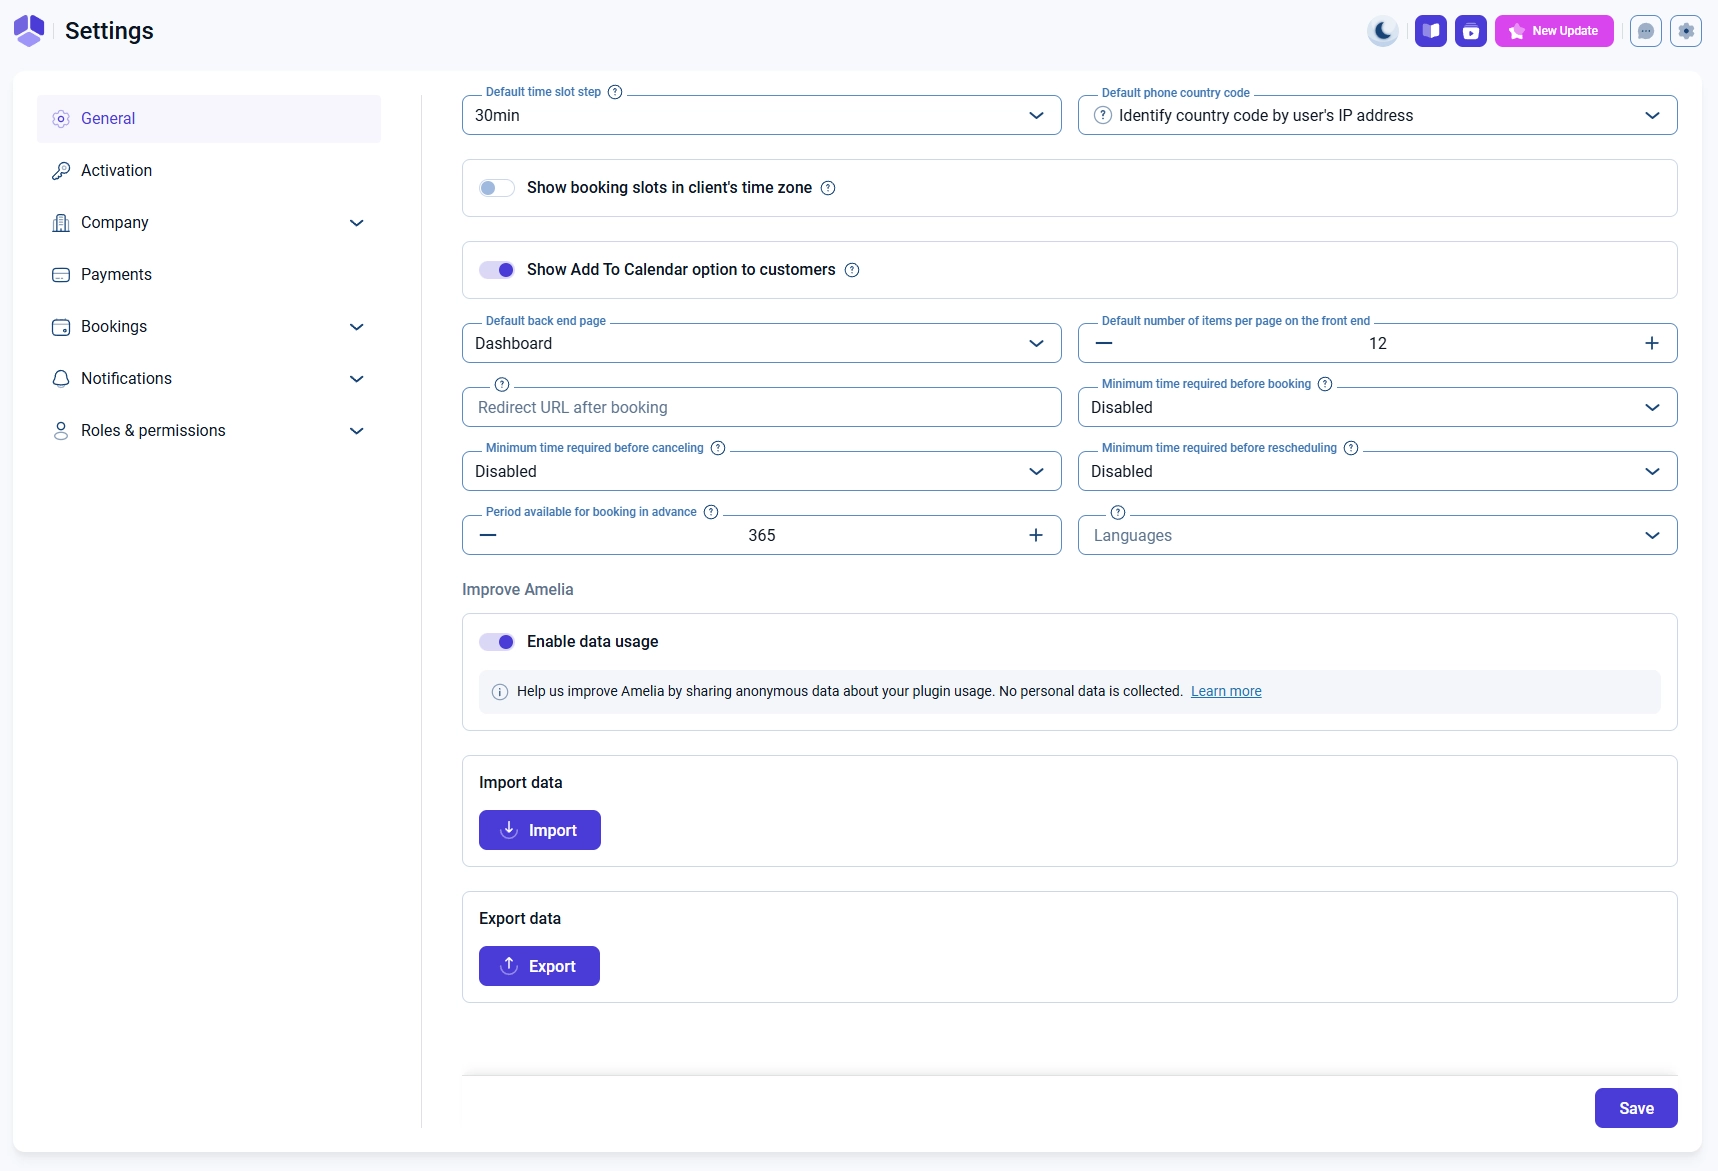
Task: Click help icon beside Minimum time before rescheduling
Action: coord(1351,448)
